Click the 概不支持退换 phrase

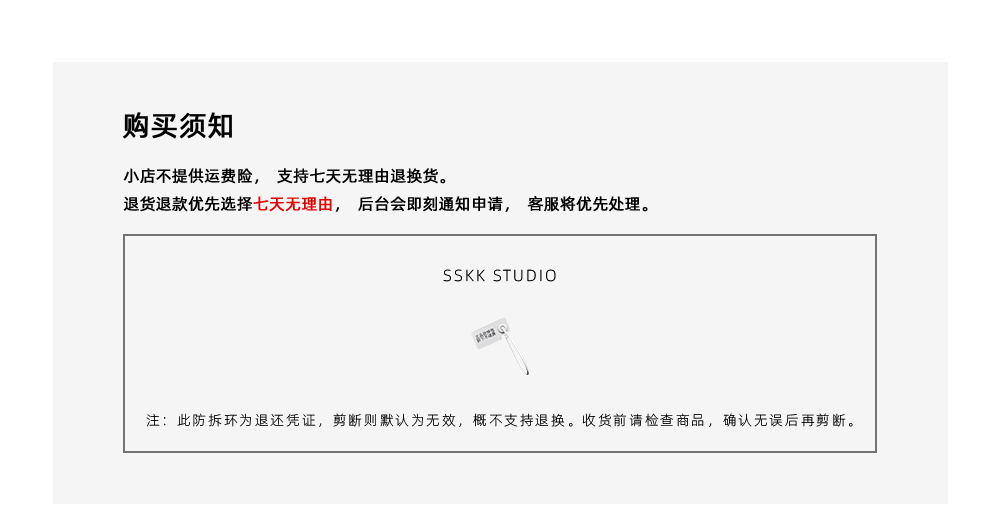pos(519,420)
